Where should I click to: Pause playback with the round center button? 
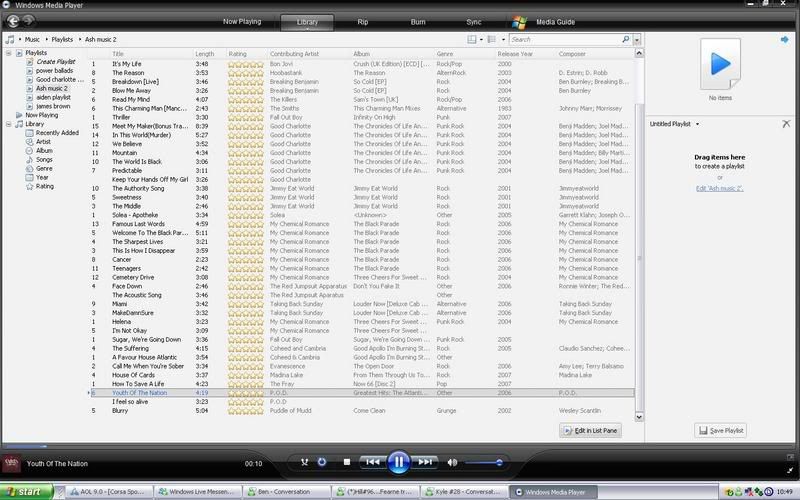(x=397, y=462)
